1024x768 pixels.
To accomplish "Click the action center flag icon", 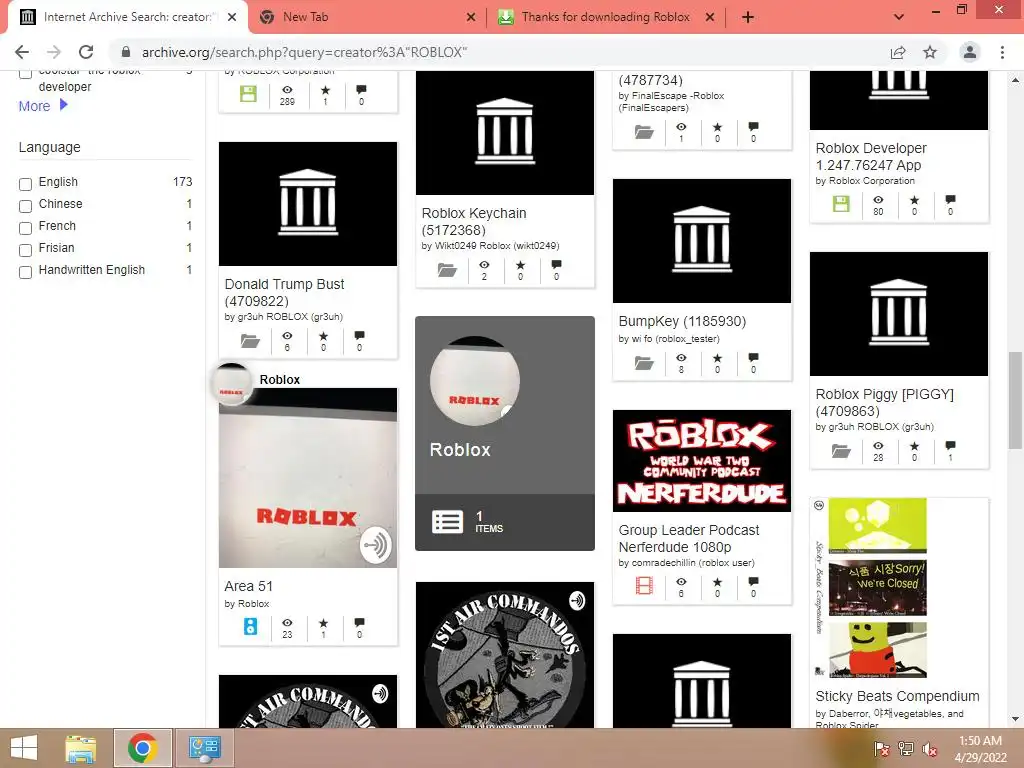I will tap(881, 749).
